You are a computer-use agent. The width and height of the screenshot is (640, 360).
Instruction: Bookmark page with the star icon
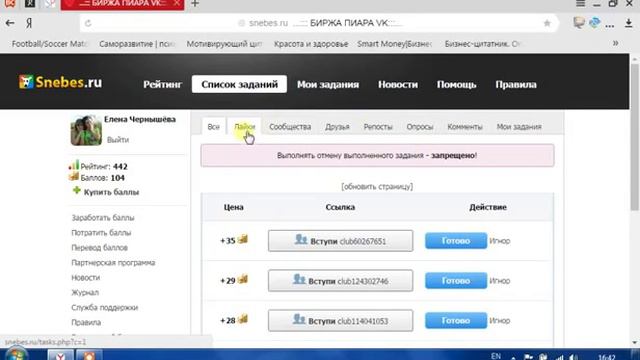click(x=547, y=24)
